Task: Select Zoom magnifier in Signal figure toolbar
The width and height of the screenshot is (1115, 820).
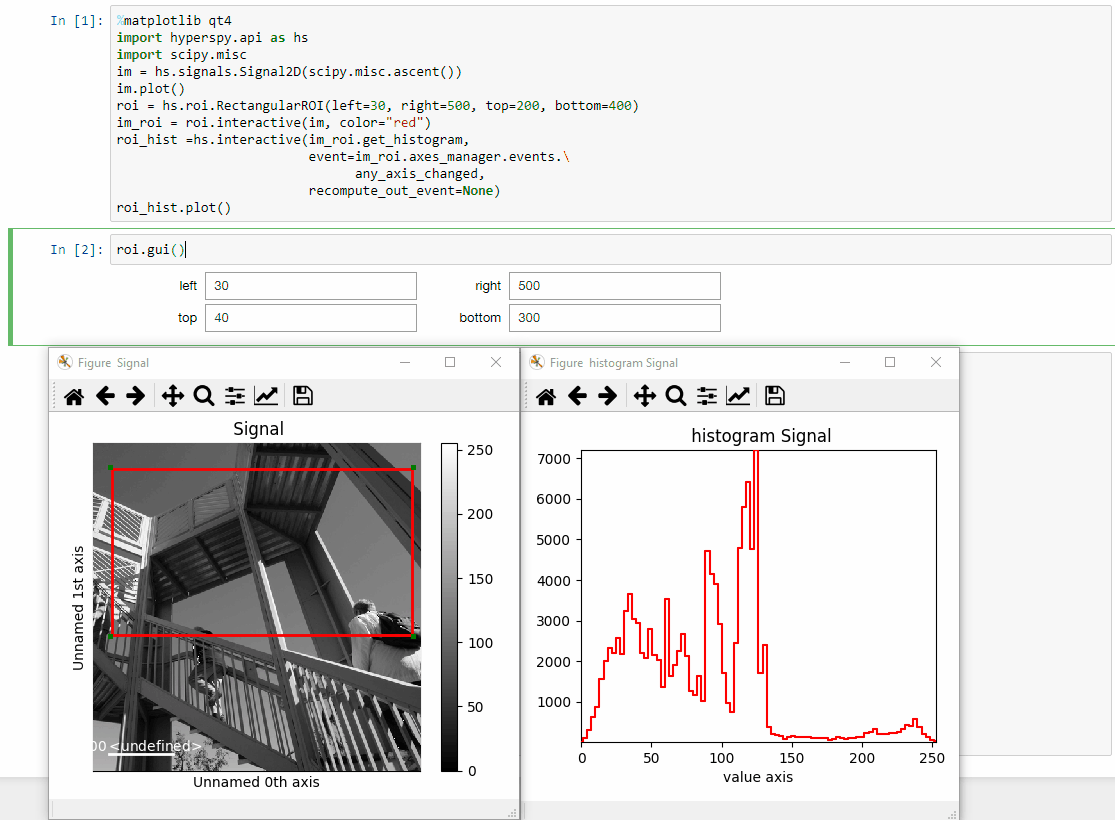Action: click(204, 396)
